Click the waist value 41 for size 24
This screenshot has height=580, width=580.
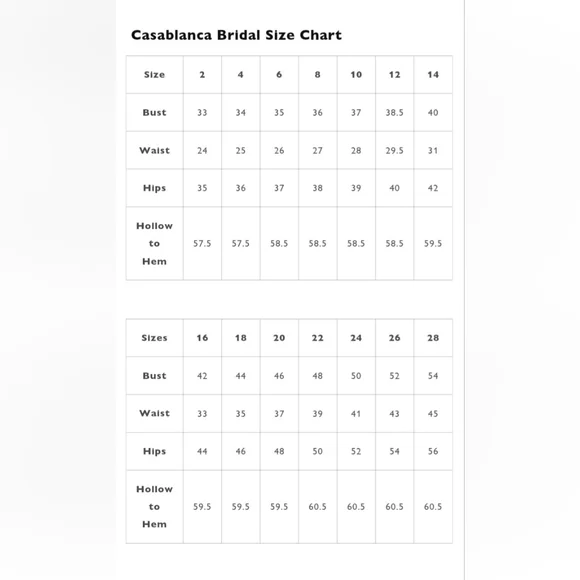[356, 414]
